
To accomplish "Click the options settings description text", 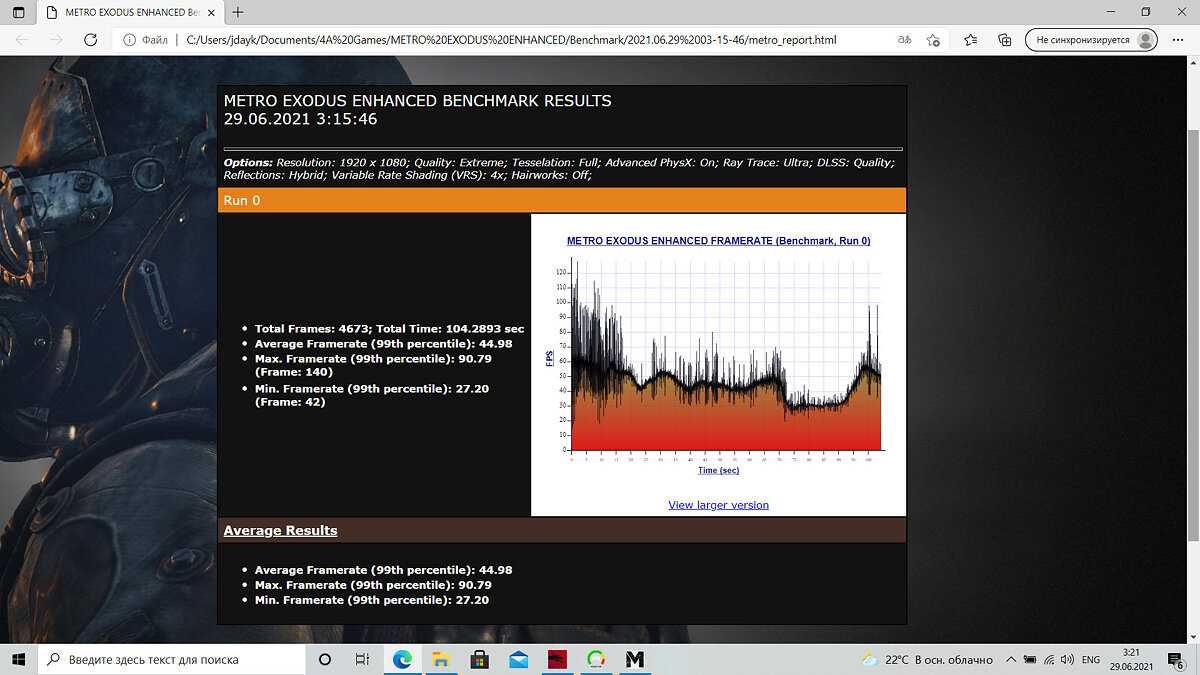I will click(559, 168).
